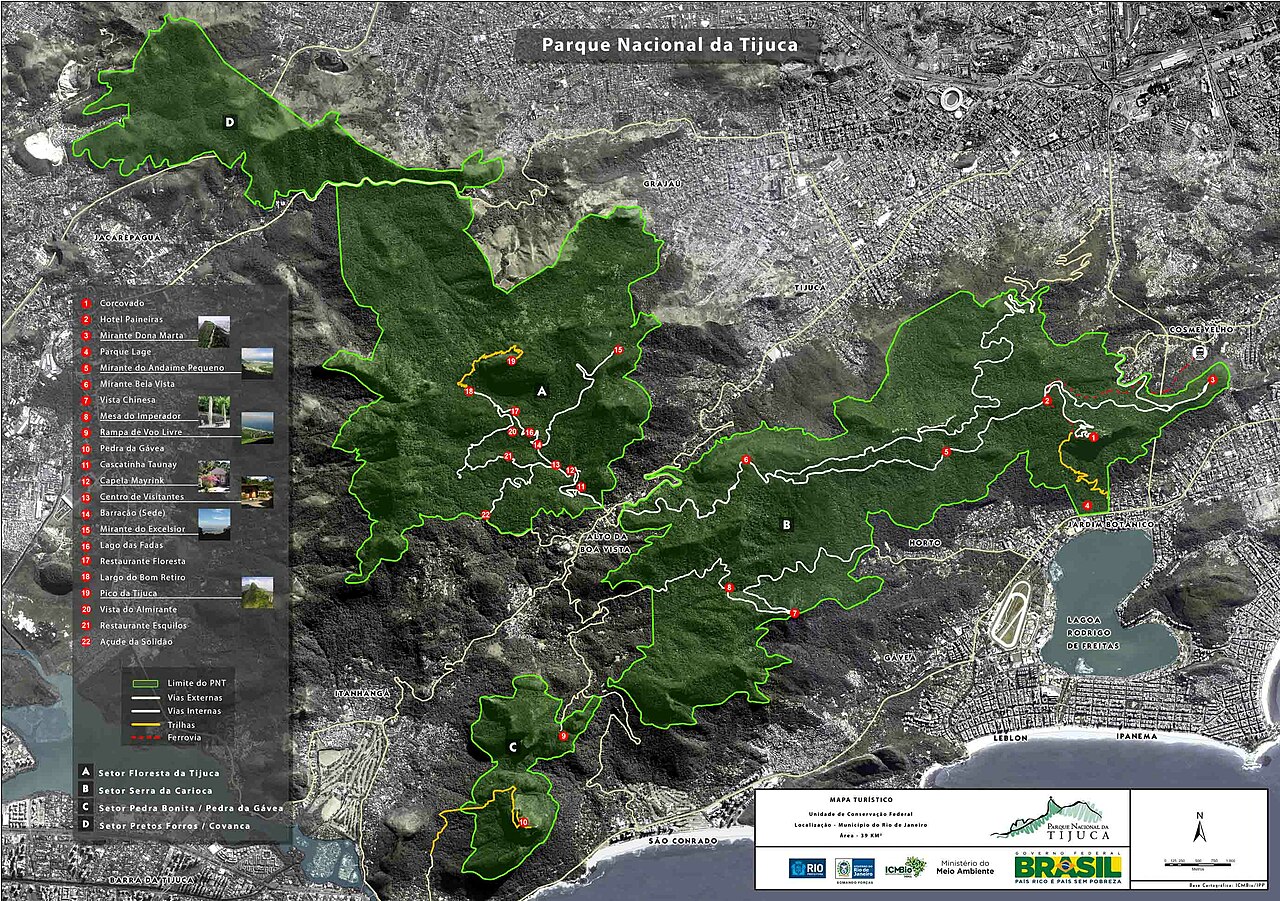Viewport: 1280px width, 901px height.
Task: Select the sector D label on the map
Action: (230, 122)
